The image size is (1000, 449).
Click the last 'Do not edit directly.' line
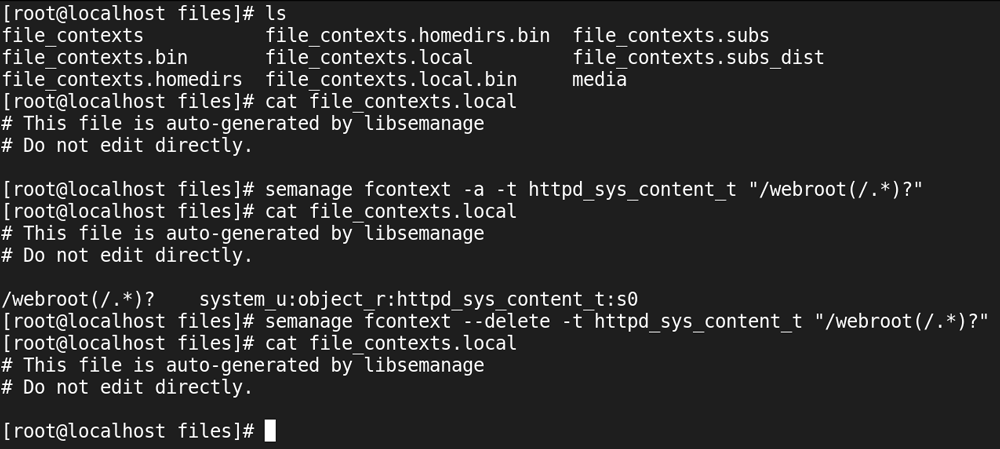tap(128, 387)
